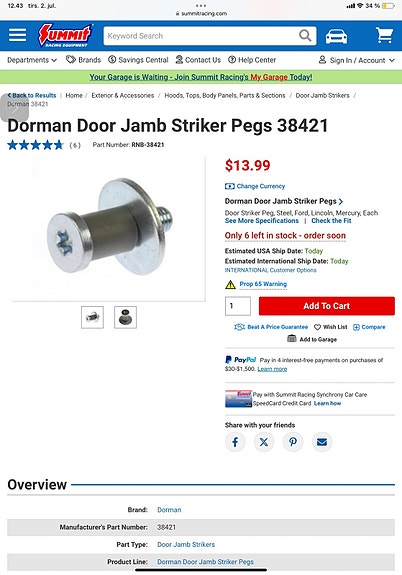Screen dimensions: 402x575
Task: Click the Add To Cart button
Action: tap(327, 306)
